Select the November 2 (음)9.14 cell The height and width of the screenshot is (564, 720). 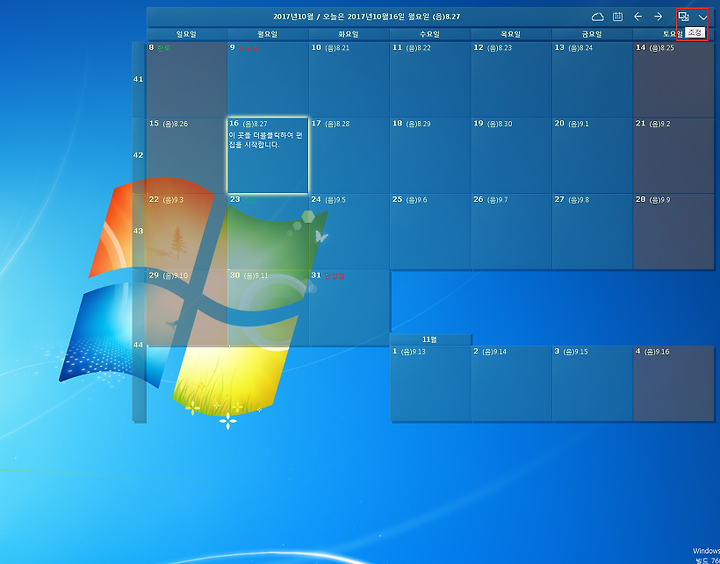[x=511, y=384]
